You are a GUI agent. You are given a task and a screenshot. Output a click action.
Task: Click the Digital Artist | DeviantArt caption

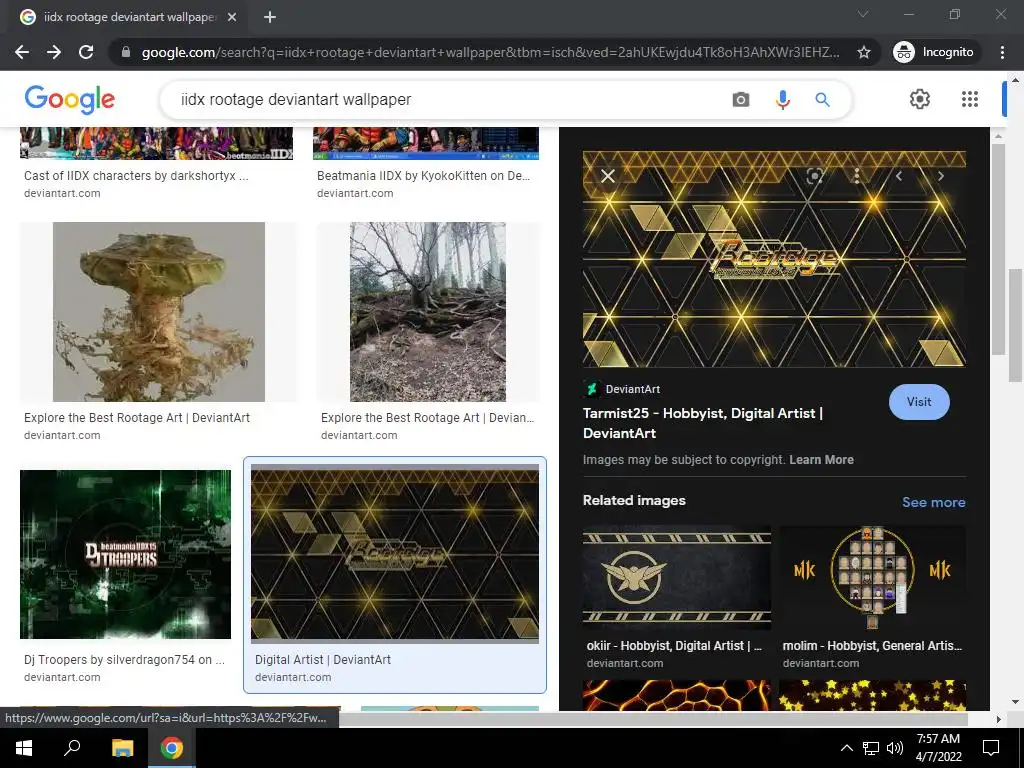(x=323, y=660)
